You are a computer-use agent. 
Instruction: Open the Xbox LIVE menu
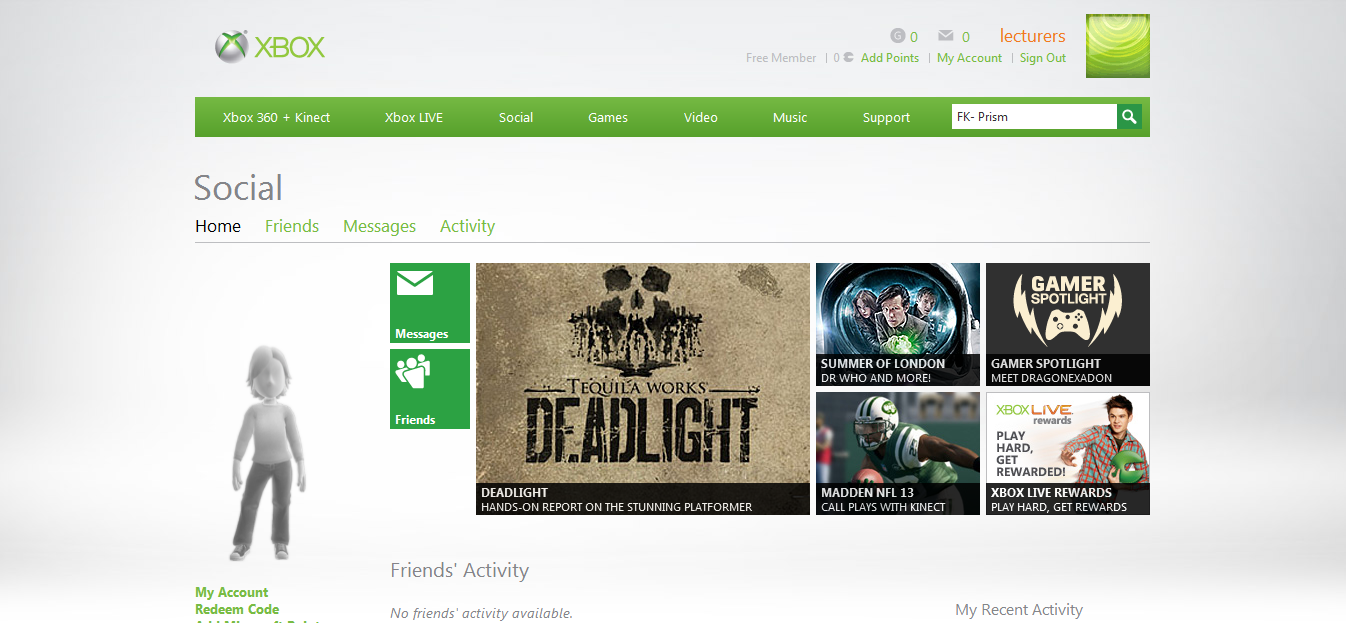coord(414,117)
